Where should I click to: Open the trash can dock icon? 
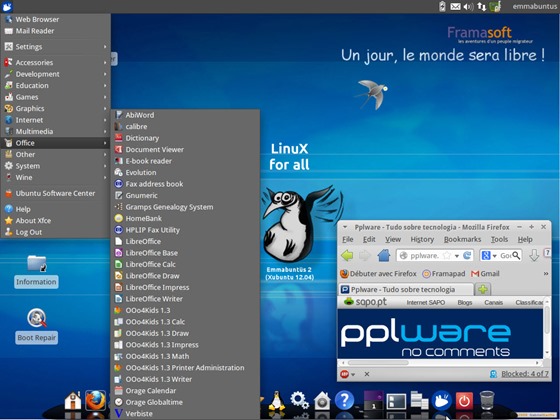(487, 400)
